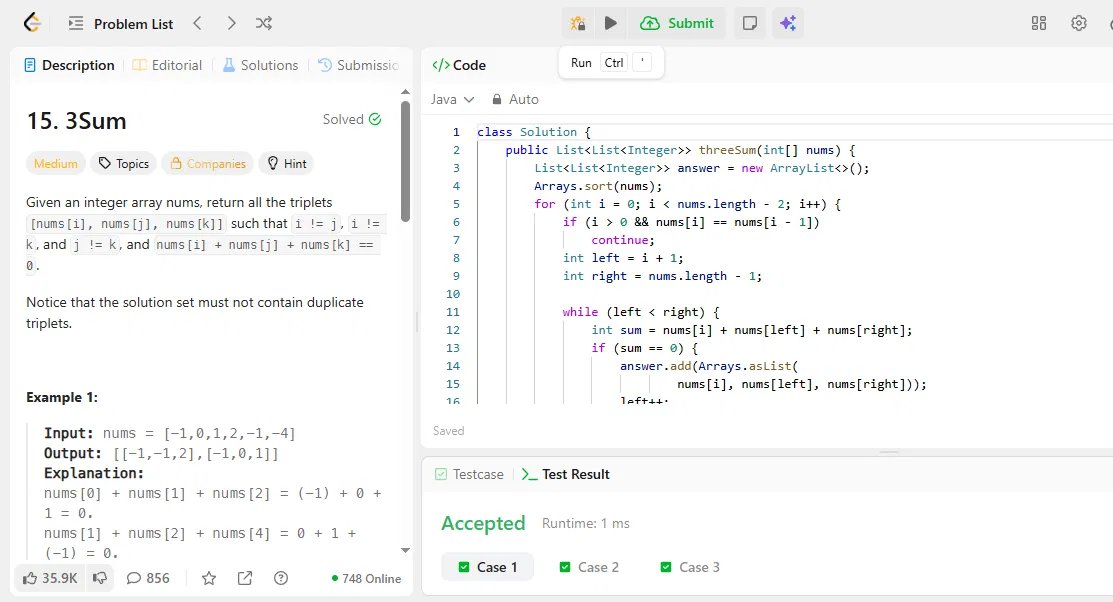Click the description scroll down arrow
Viewport: 1113px width, 602px height.
[405, 550]
